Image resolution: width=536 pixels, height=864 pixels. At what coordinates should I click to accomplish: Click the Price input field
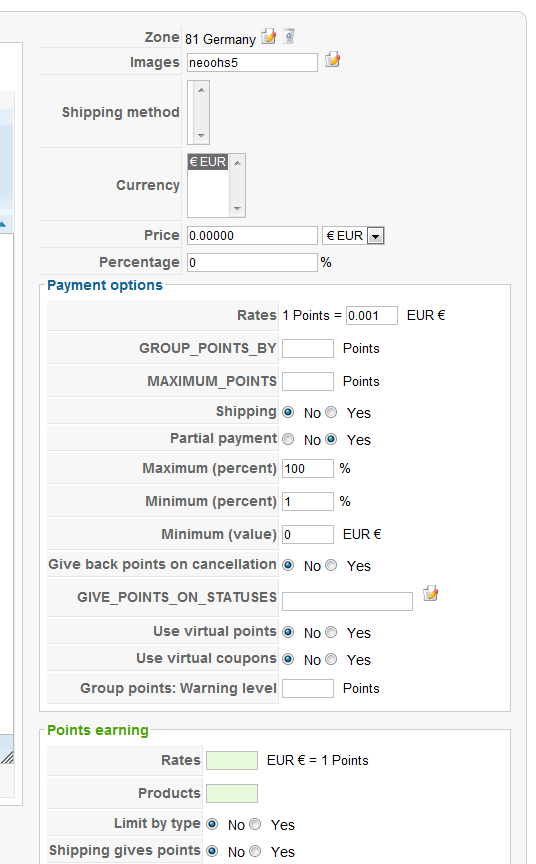(x=252, y=236)
